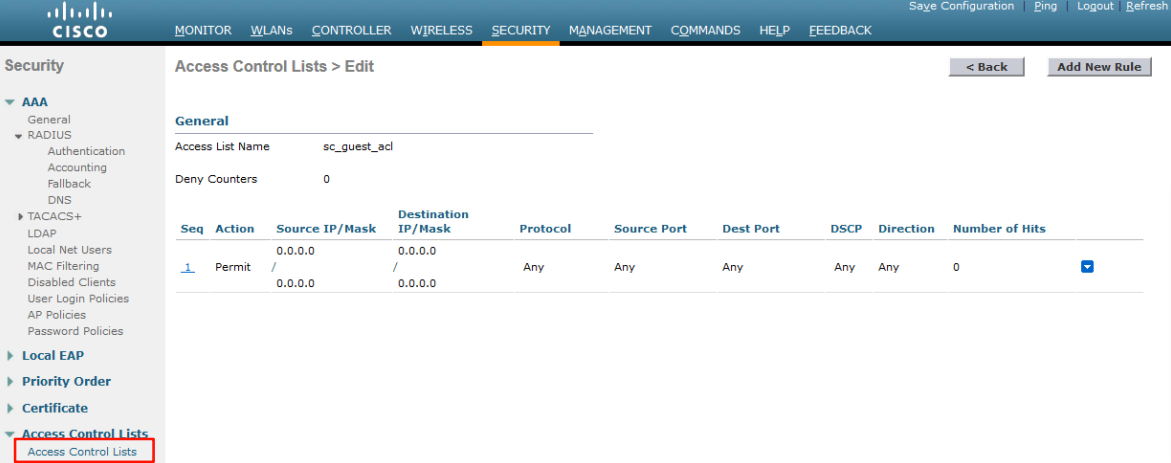Image resolution: width=1171 pixels, height=463 pixels.
Task: Open the blue dropdown arrow for rule 1
Action: [x=1087, y=267]
